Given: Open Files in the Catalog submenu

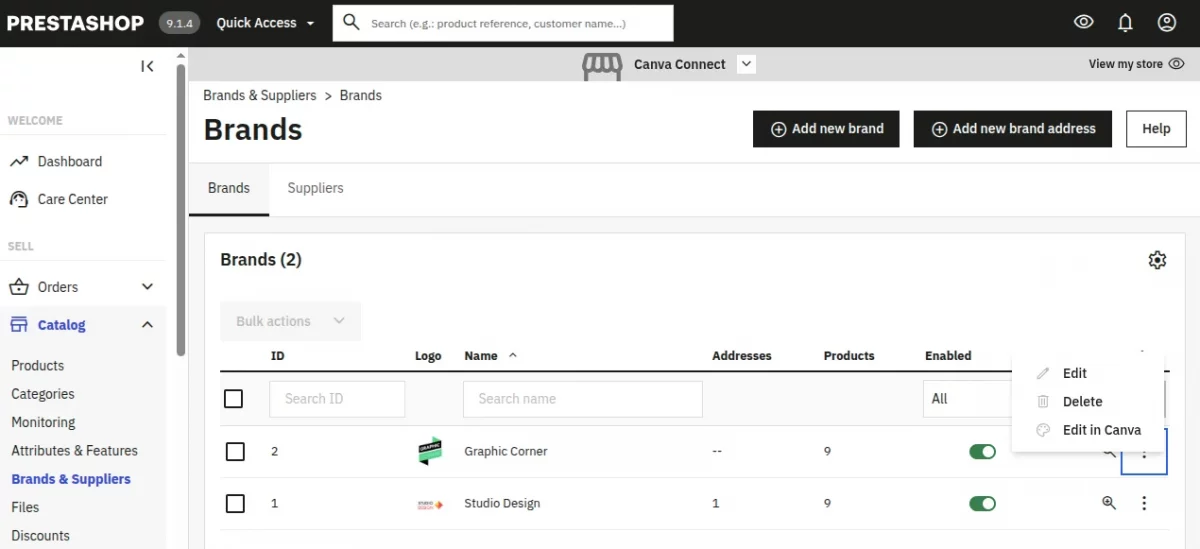Looking at the screenshot, I should point(25,507).
